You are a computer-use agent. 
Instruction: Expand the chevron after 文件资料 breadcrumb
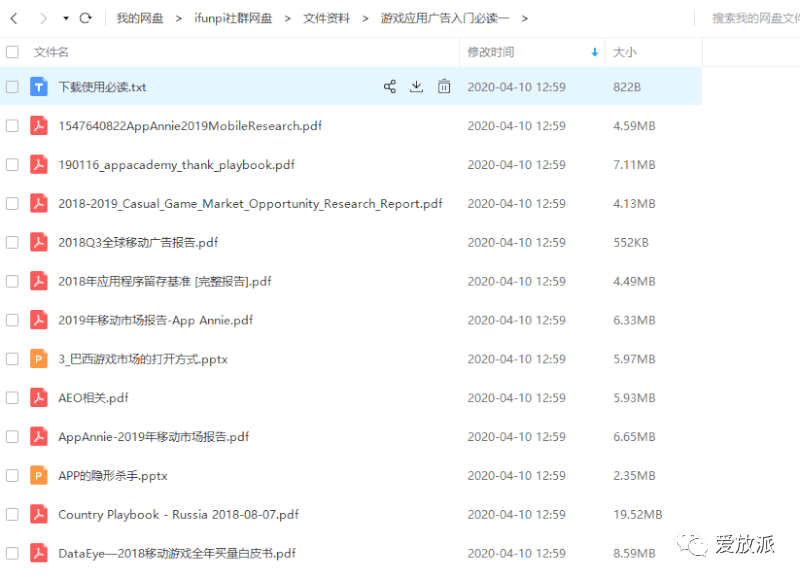coord(365,19)
